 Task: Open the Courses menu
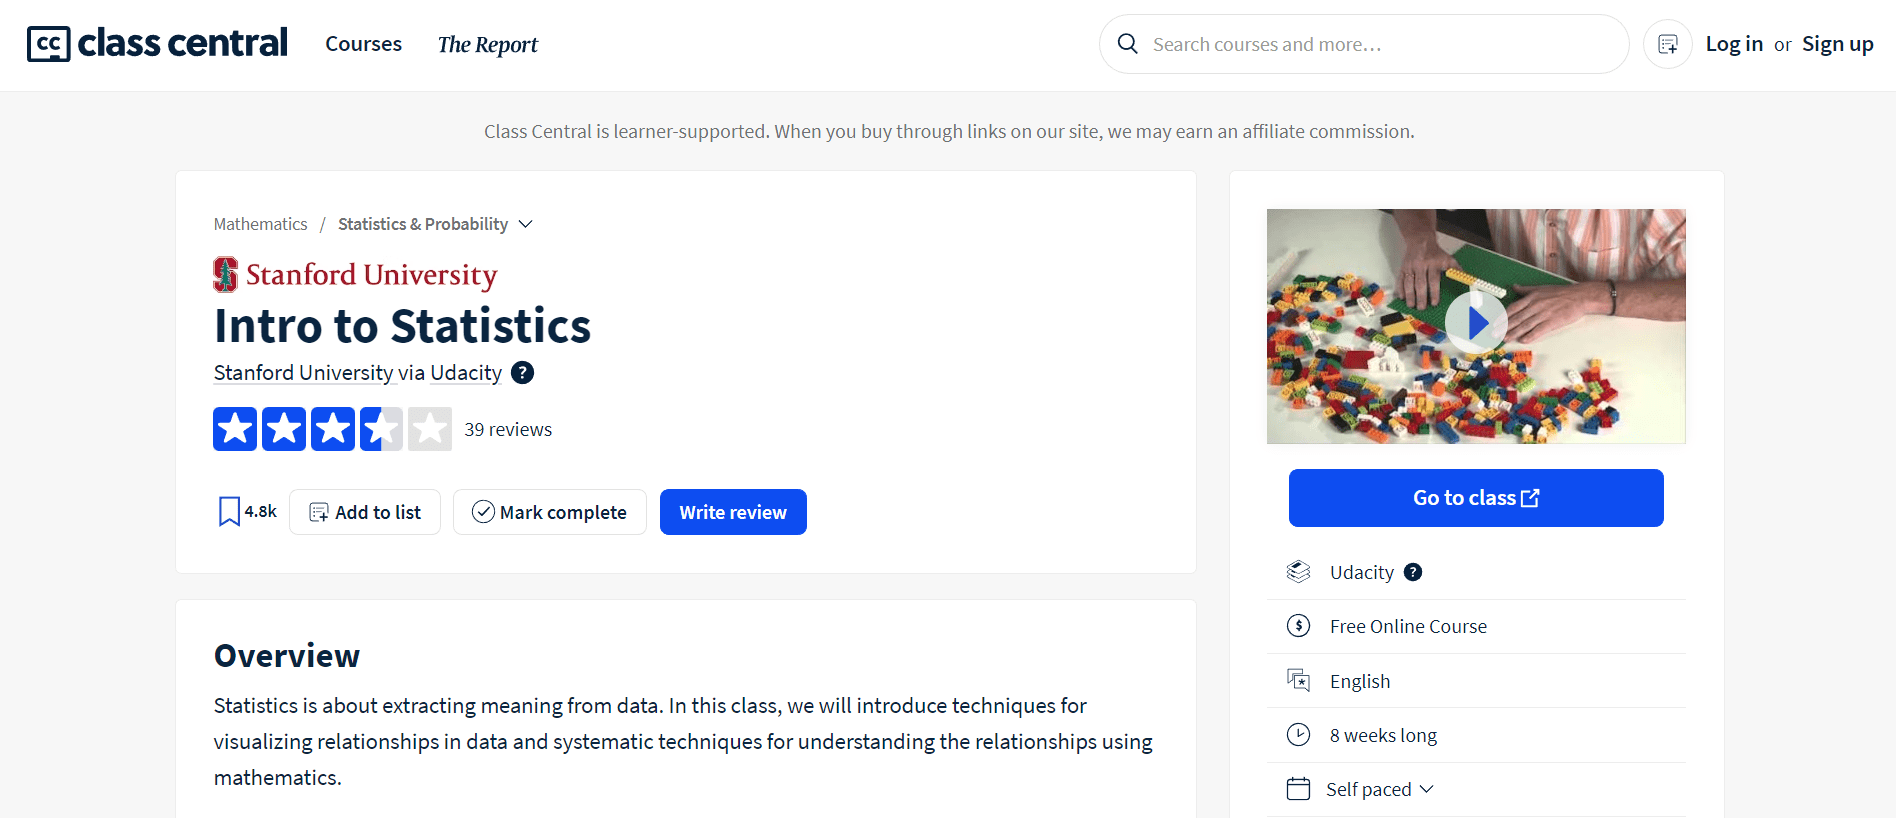click(364, 44)
